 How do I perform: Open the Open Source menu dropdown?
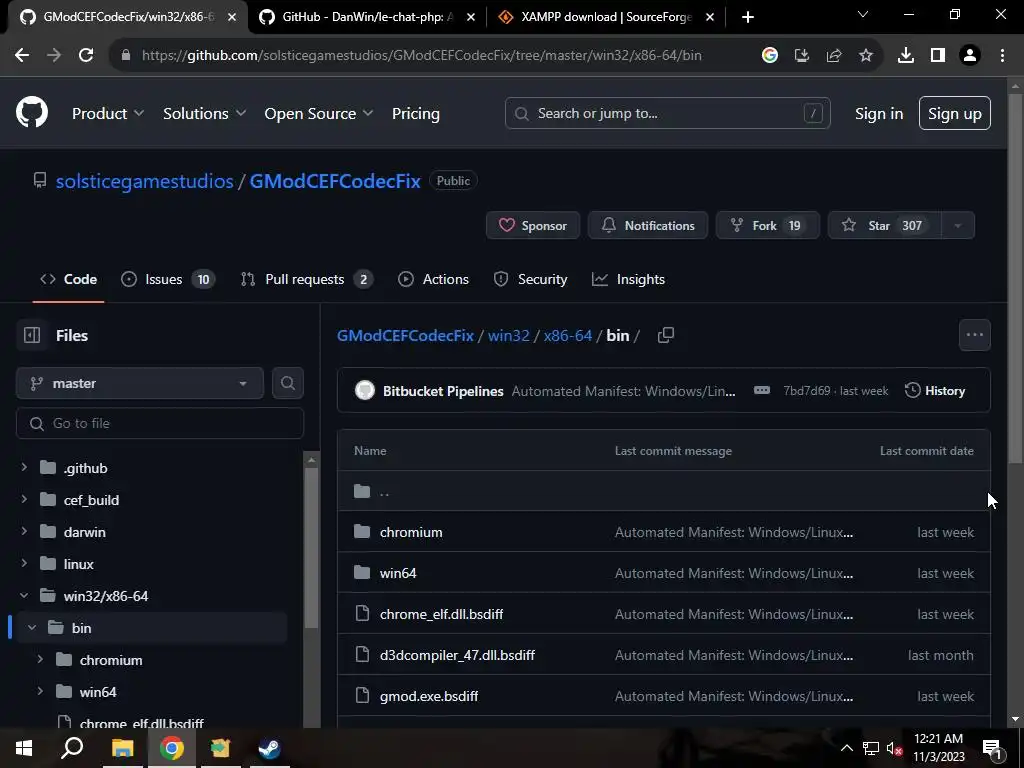(319, 113)
